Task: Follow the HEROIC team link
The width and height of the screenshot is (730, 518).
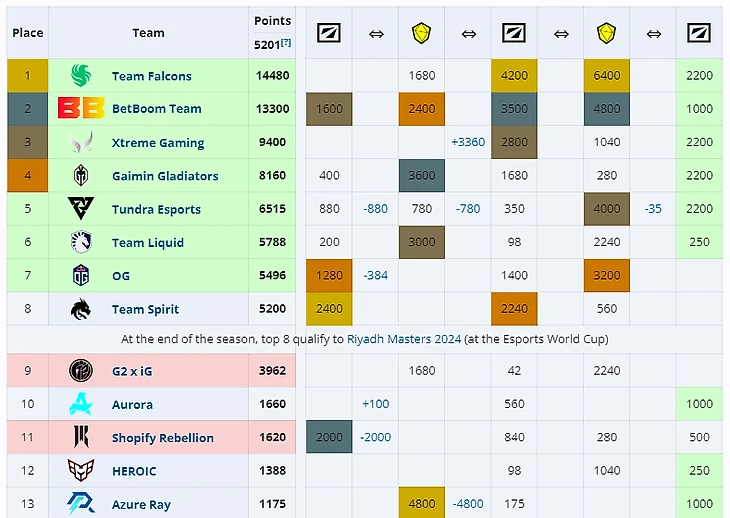Action: [x=134, y=471]
